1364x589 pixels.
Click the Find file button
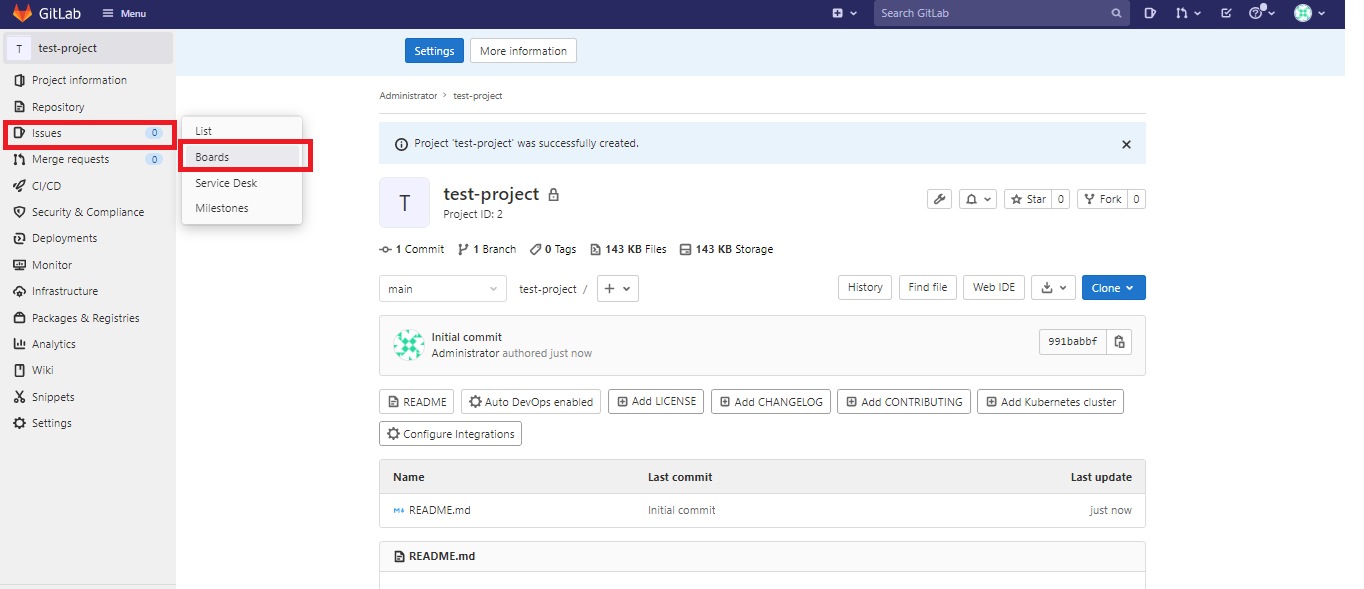(x=928, y=287)
